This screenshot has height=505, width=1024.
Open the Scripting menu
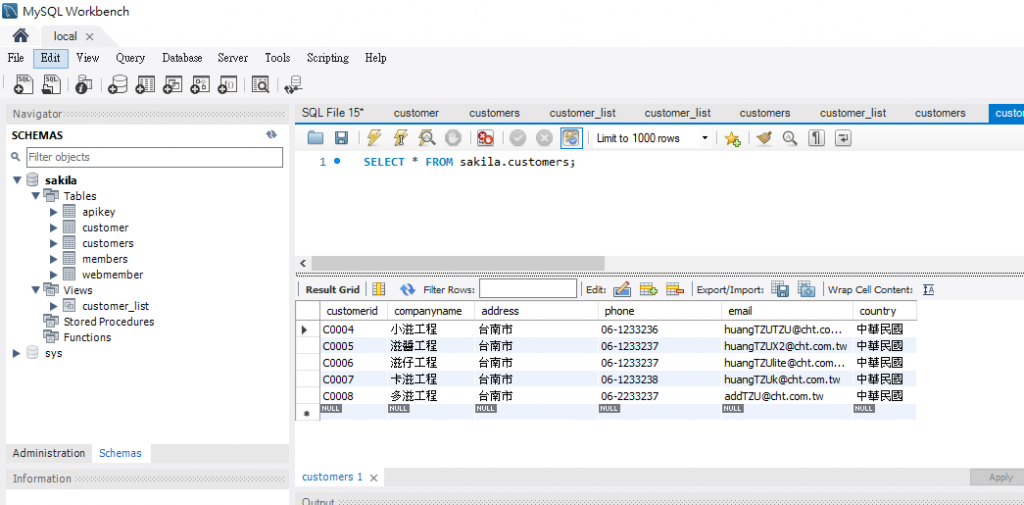click(x=328, y=57)
